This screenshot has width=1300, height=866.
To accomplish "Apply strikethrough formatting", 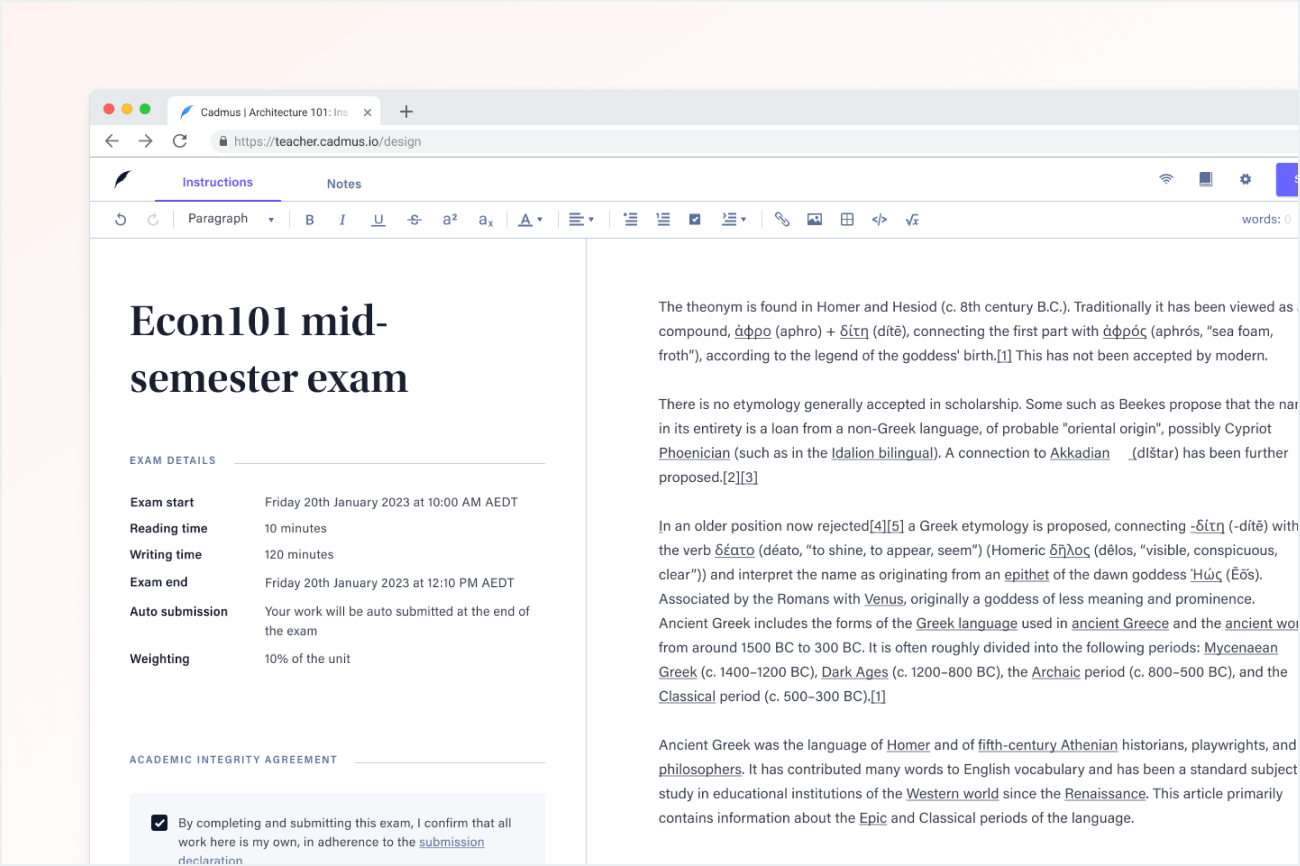I will pos(414,220).
